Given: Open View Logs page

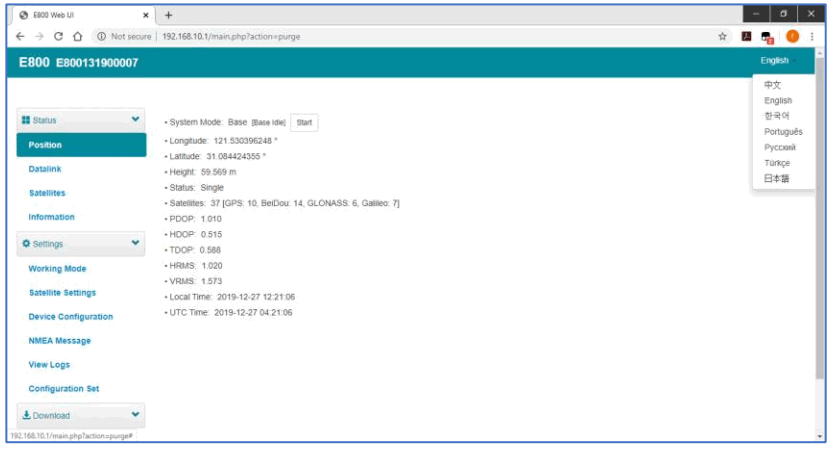Looking at the screenshot, I should click(x=49, y=364).
